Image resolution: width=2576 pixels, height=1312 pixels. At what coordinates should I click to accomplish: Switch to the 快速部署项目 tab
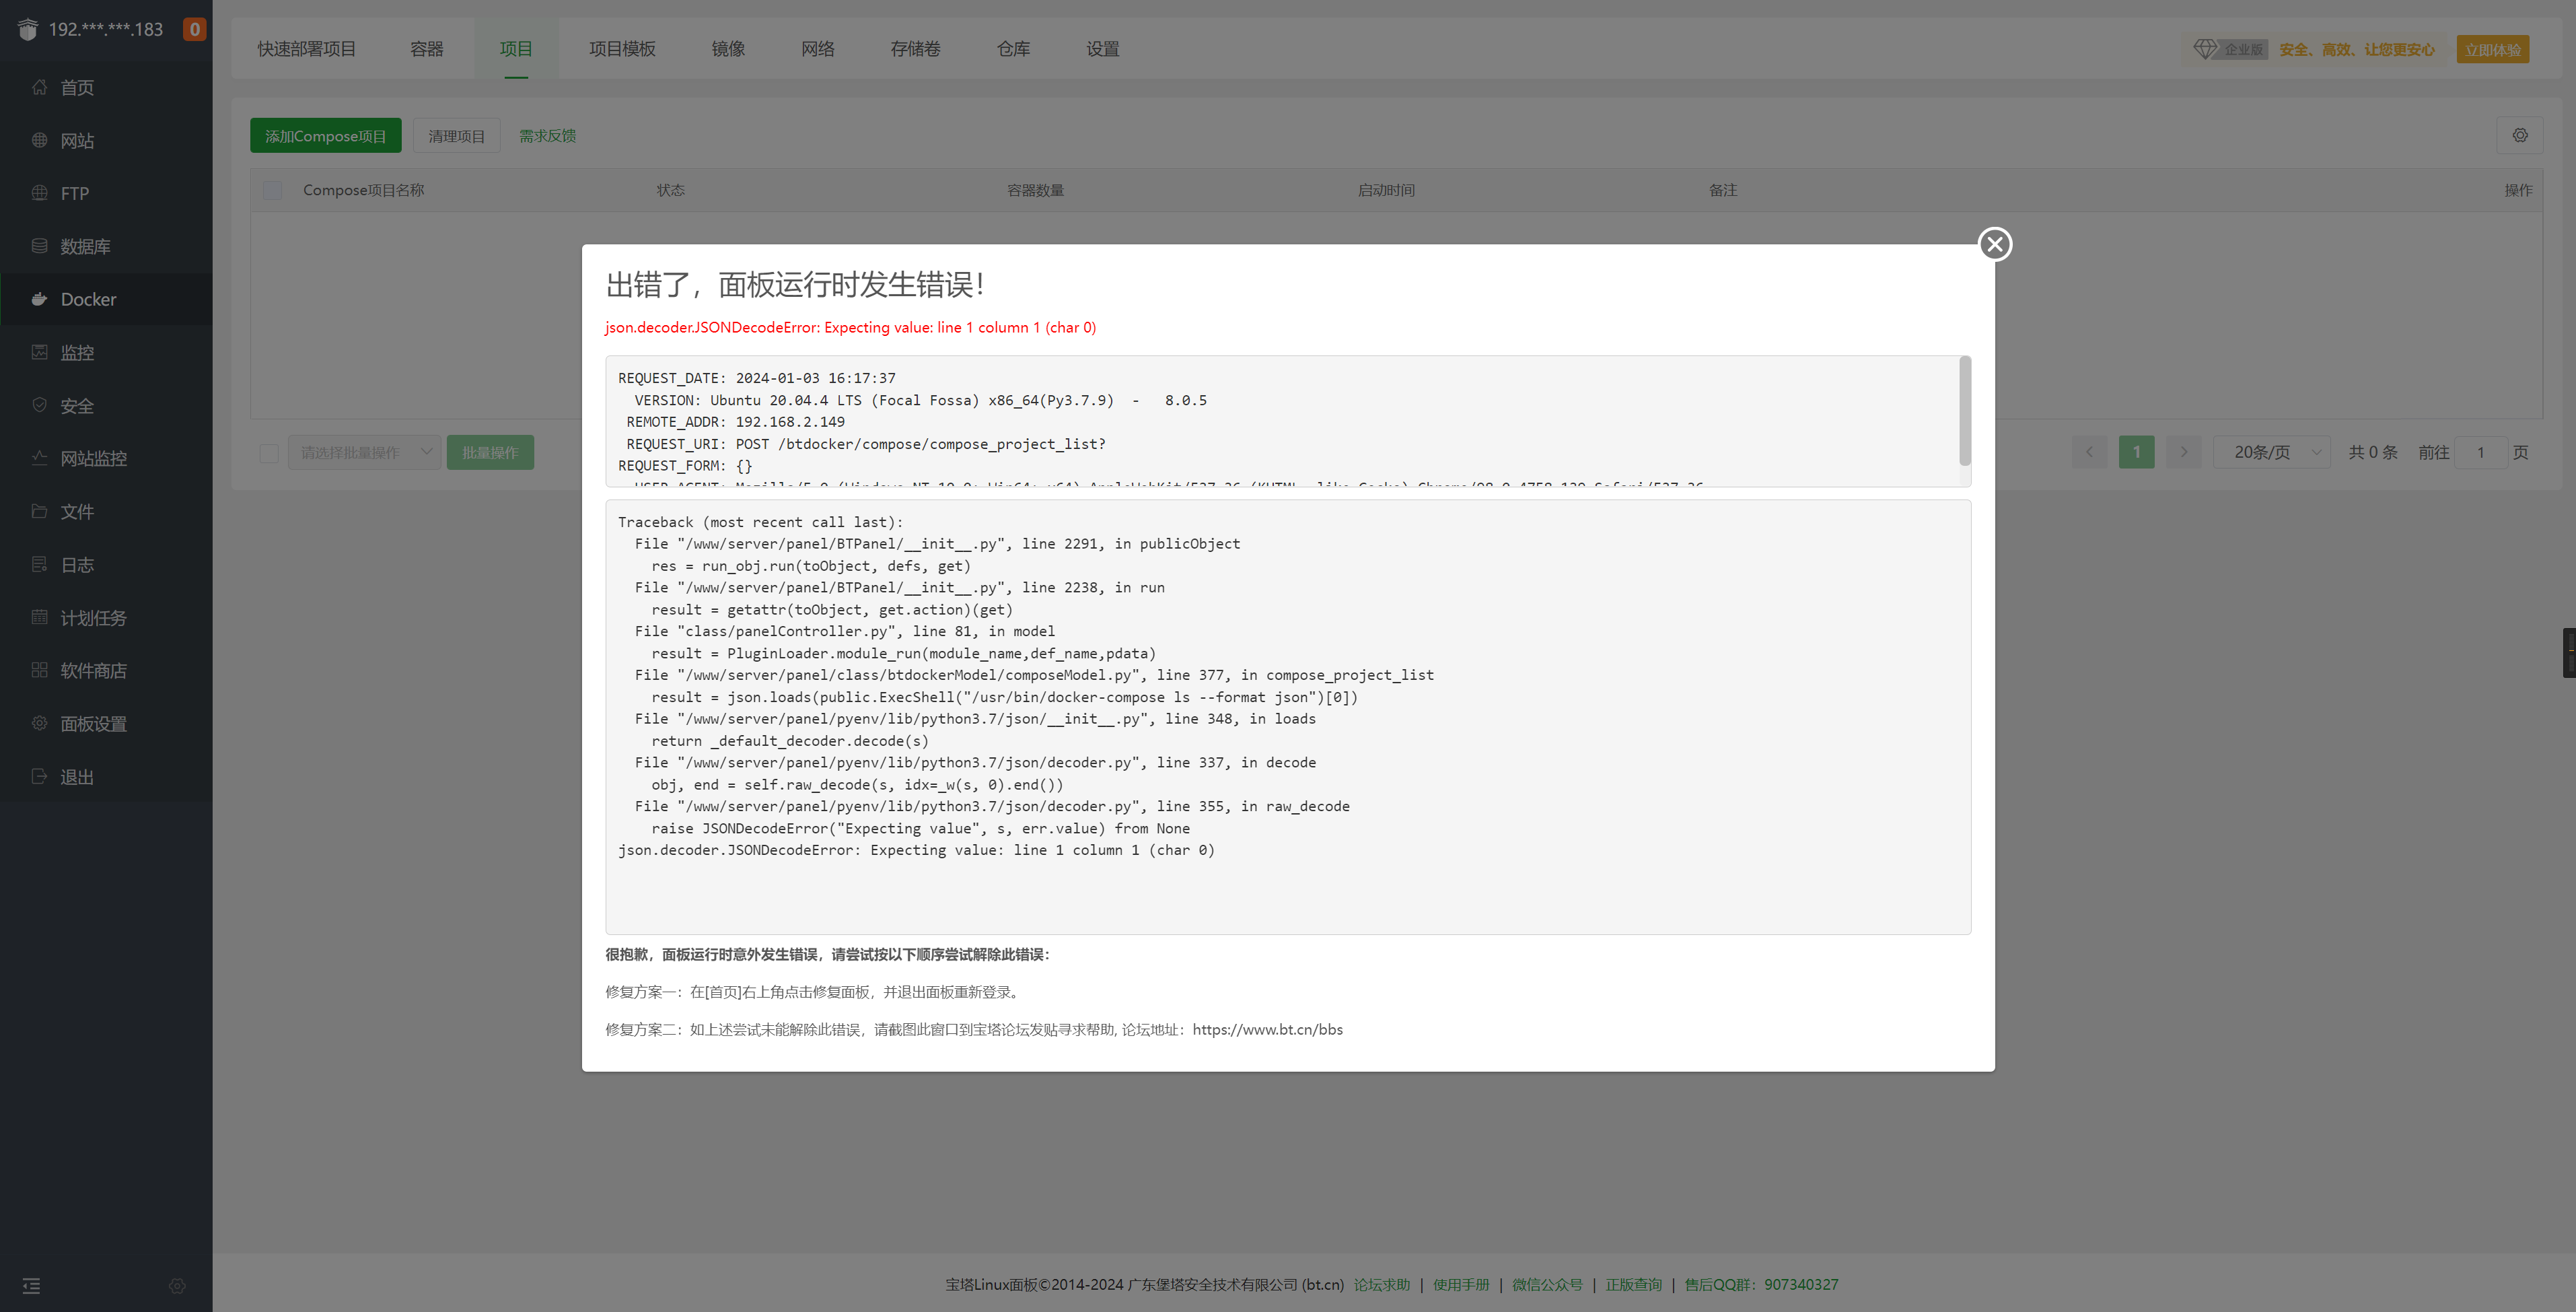tap(306, 49)
